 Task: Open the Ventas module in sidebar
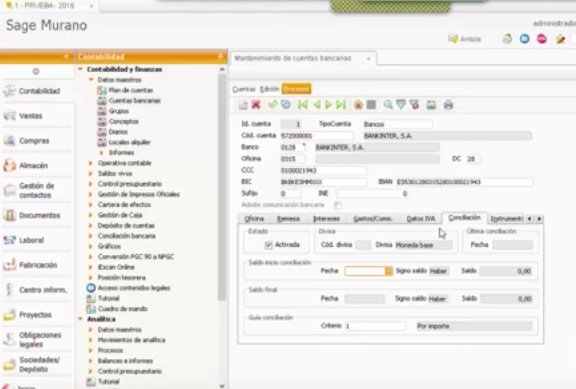point(36,116)
